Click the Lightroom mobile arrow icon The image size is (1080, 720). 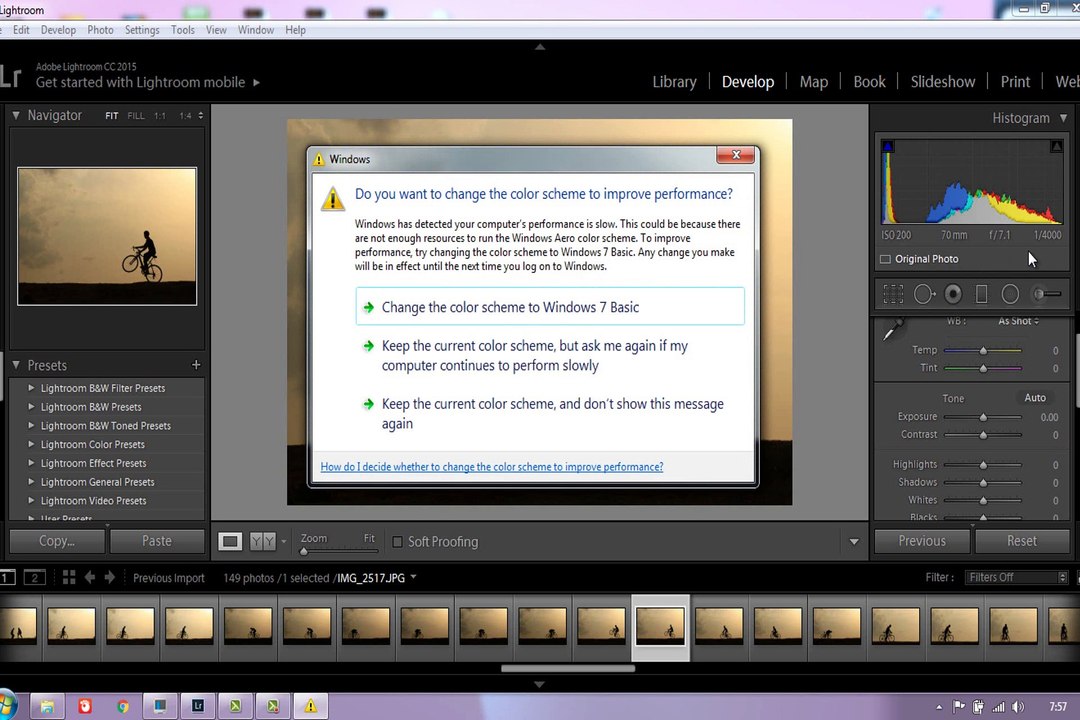[256, 83]
